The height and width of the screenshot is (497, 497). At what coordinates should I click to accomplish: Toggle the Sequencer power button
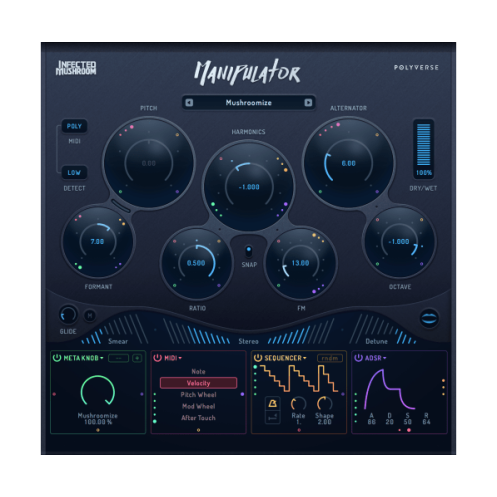258,358
